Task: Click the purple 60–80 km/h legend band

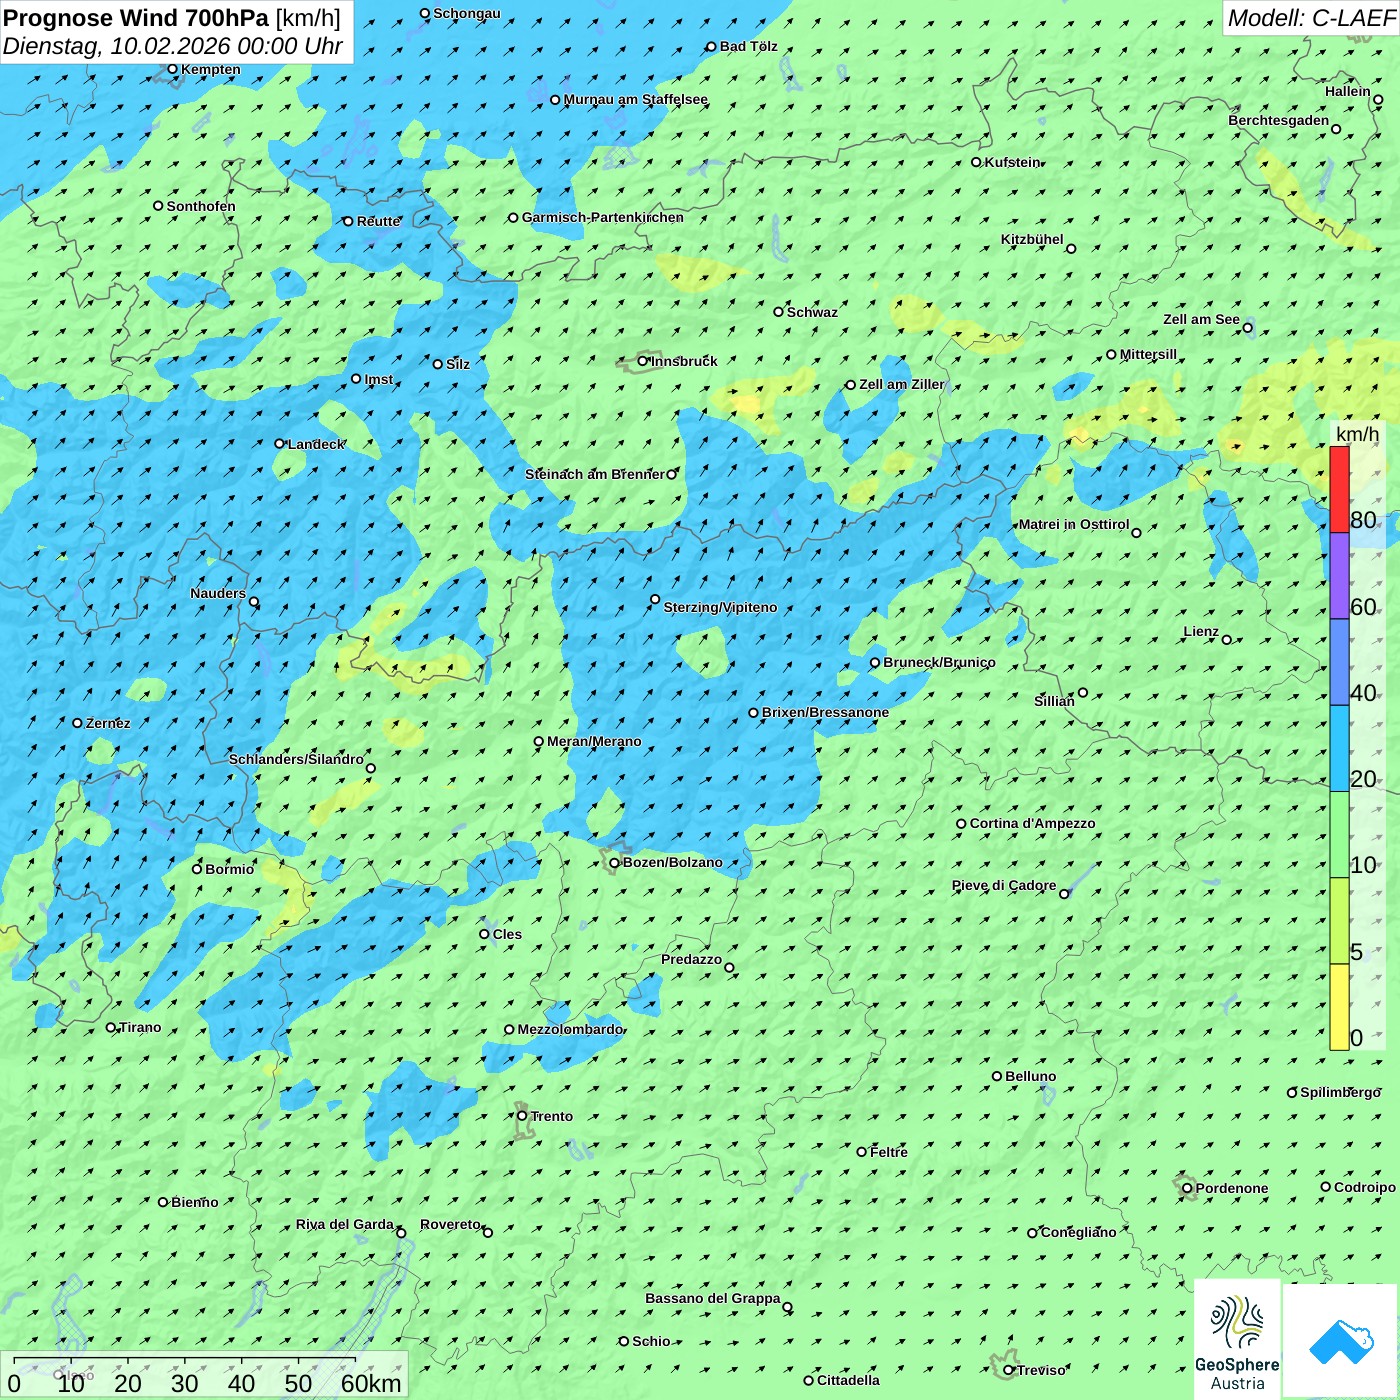Action: click(1339, 576)
